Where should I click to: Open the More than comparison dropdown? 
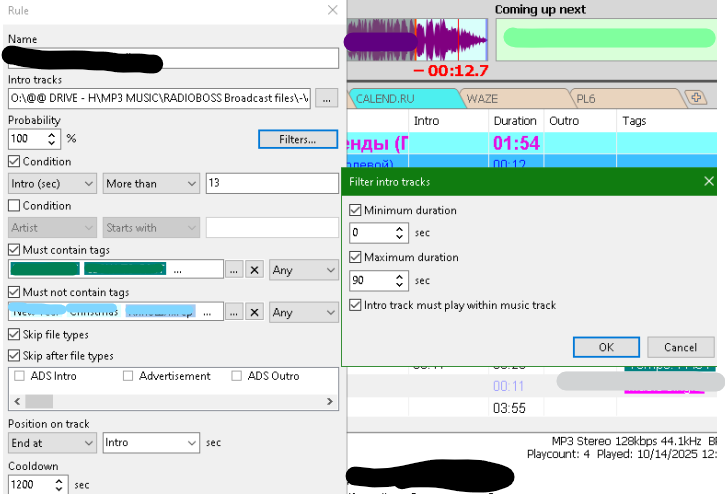point(151,184)
